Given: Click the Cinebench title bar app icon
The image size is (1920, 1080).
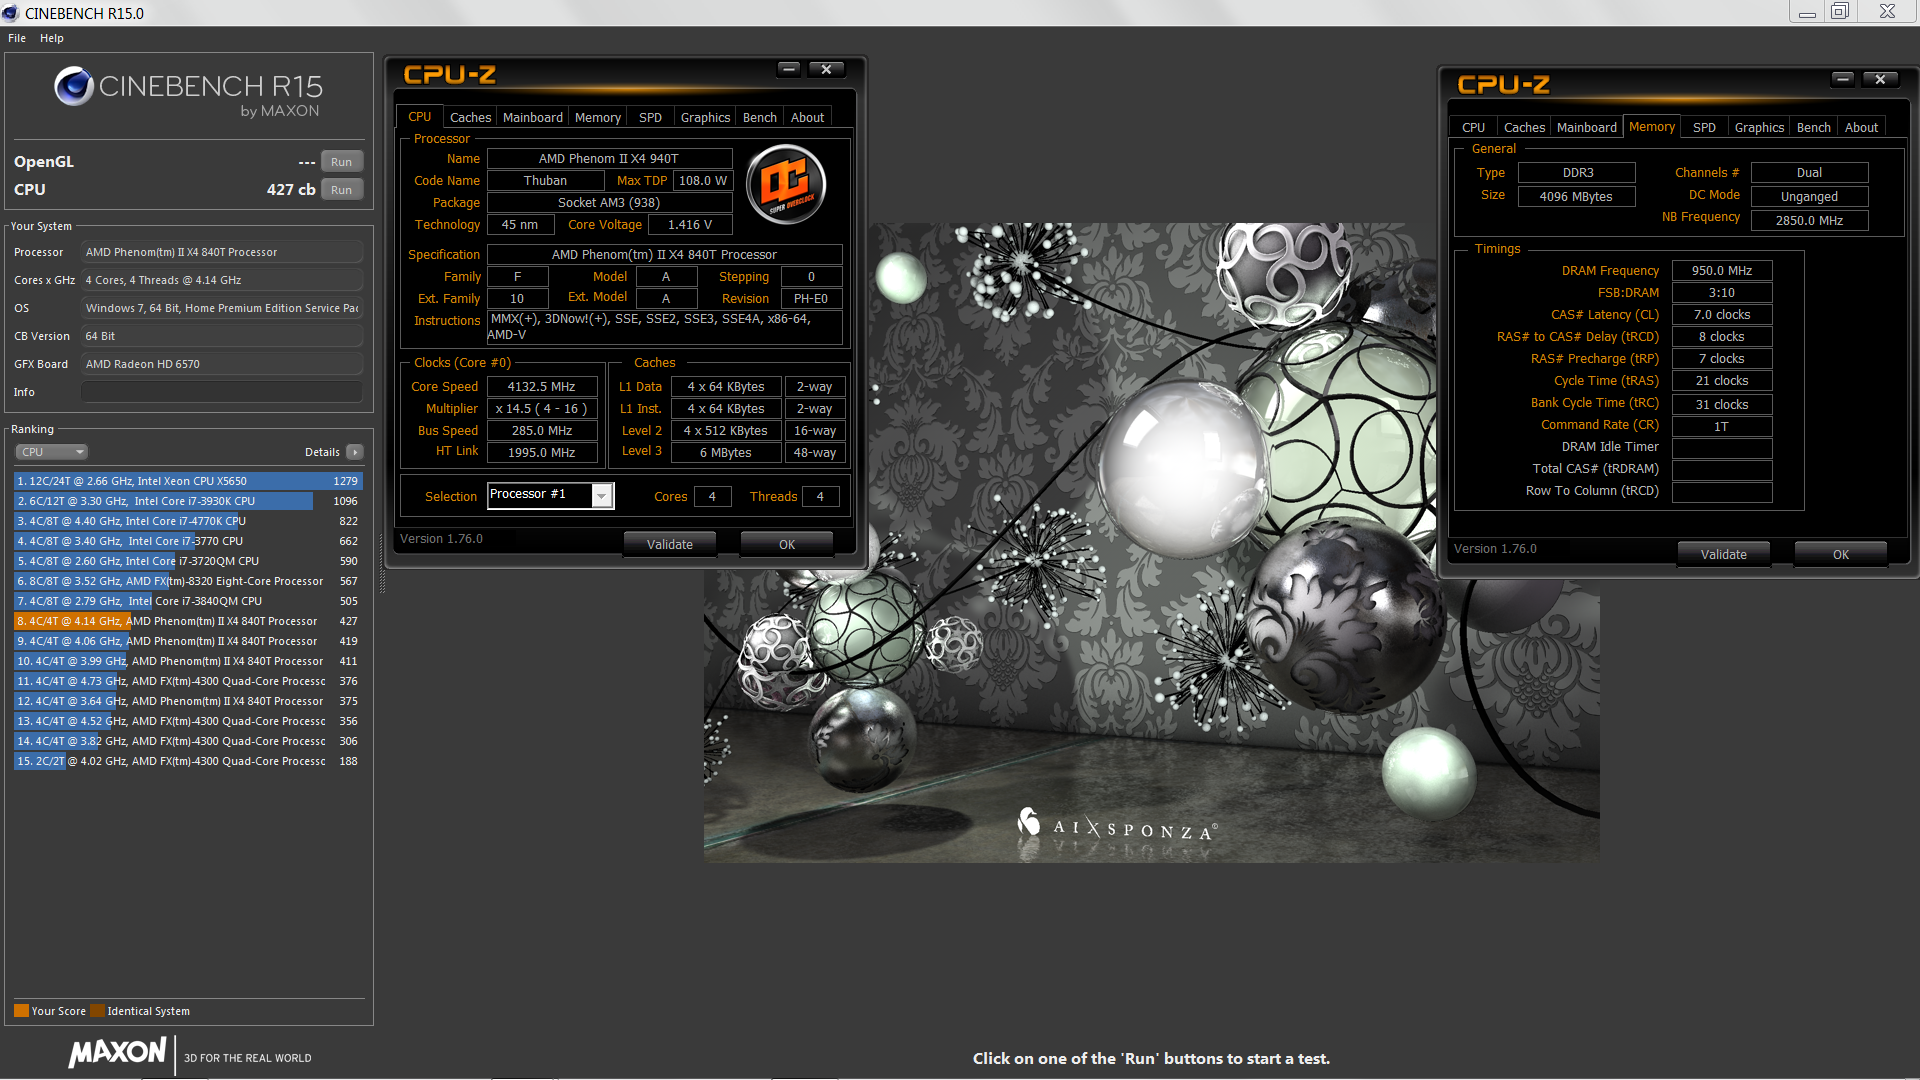Looking at the screenshot, I should [11, 13].
